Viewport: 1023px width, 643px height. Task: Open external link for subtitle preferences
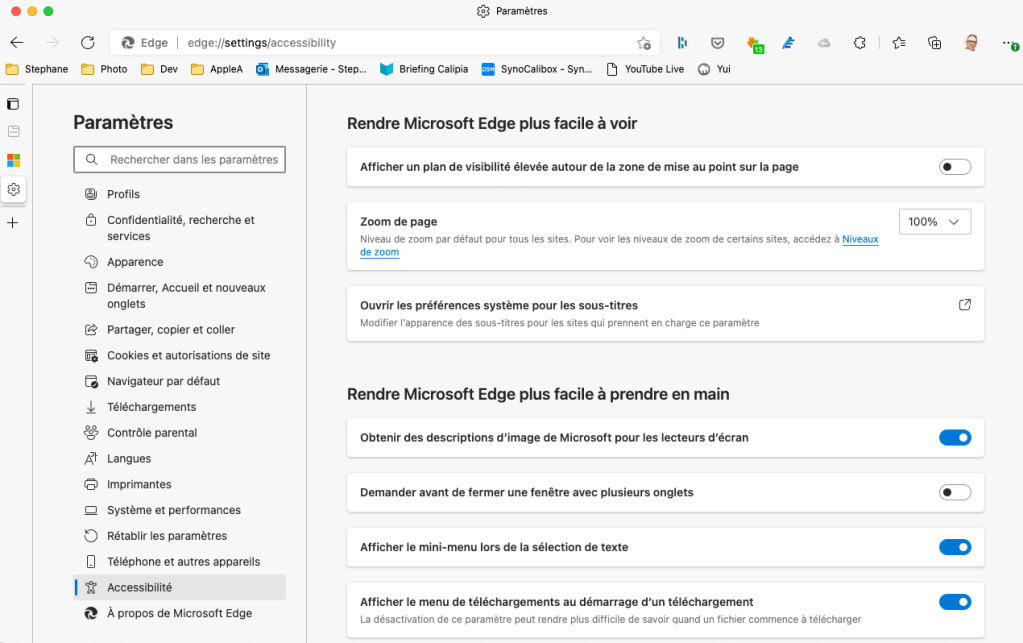(964, 305)
